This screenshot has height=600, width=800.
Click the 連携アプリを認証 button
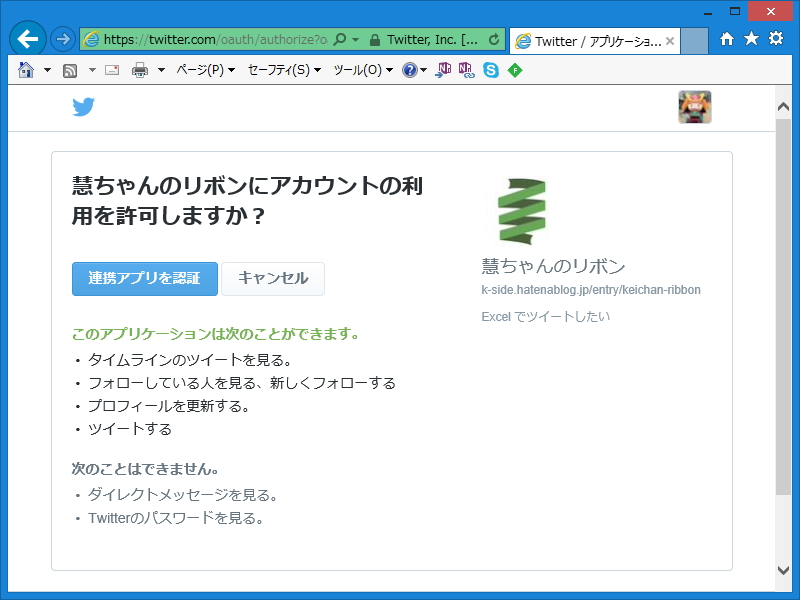[144, 279]
